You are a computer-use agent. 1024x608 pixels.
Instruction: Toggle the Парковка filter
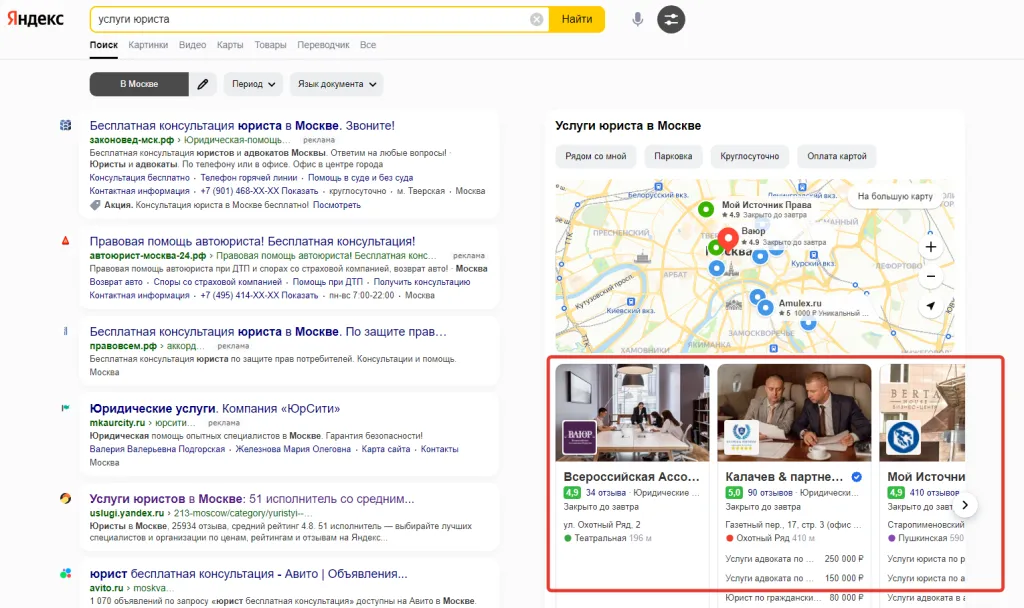[x=673, y=156]
